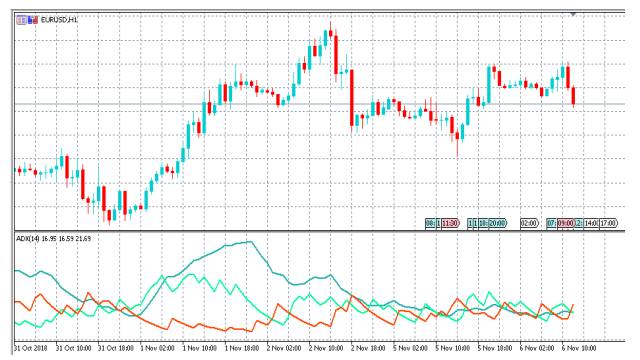Click the 2 Nov 02:00 time label
640x360 pixels.
284,348
